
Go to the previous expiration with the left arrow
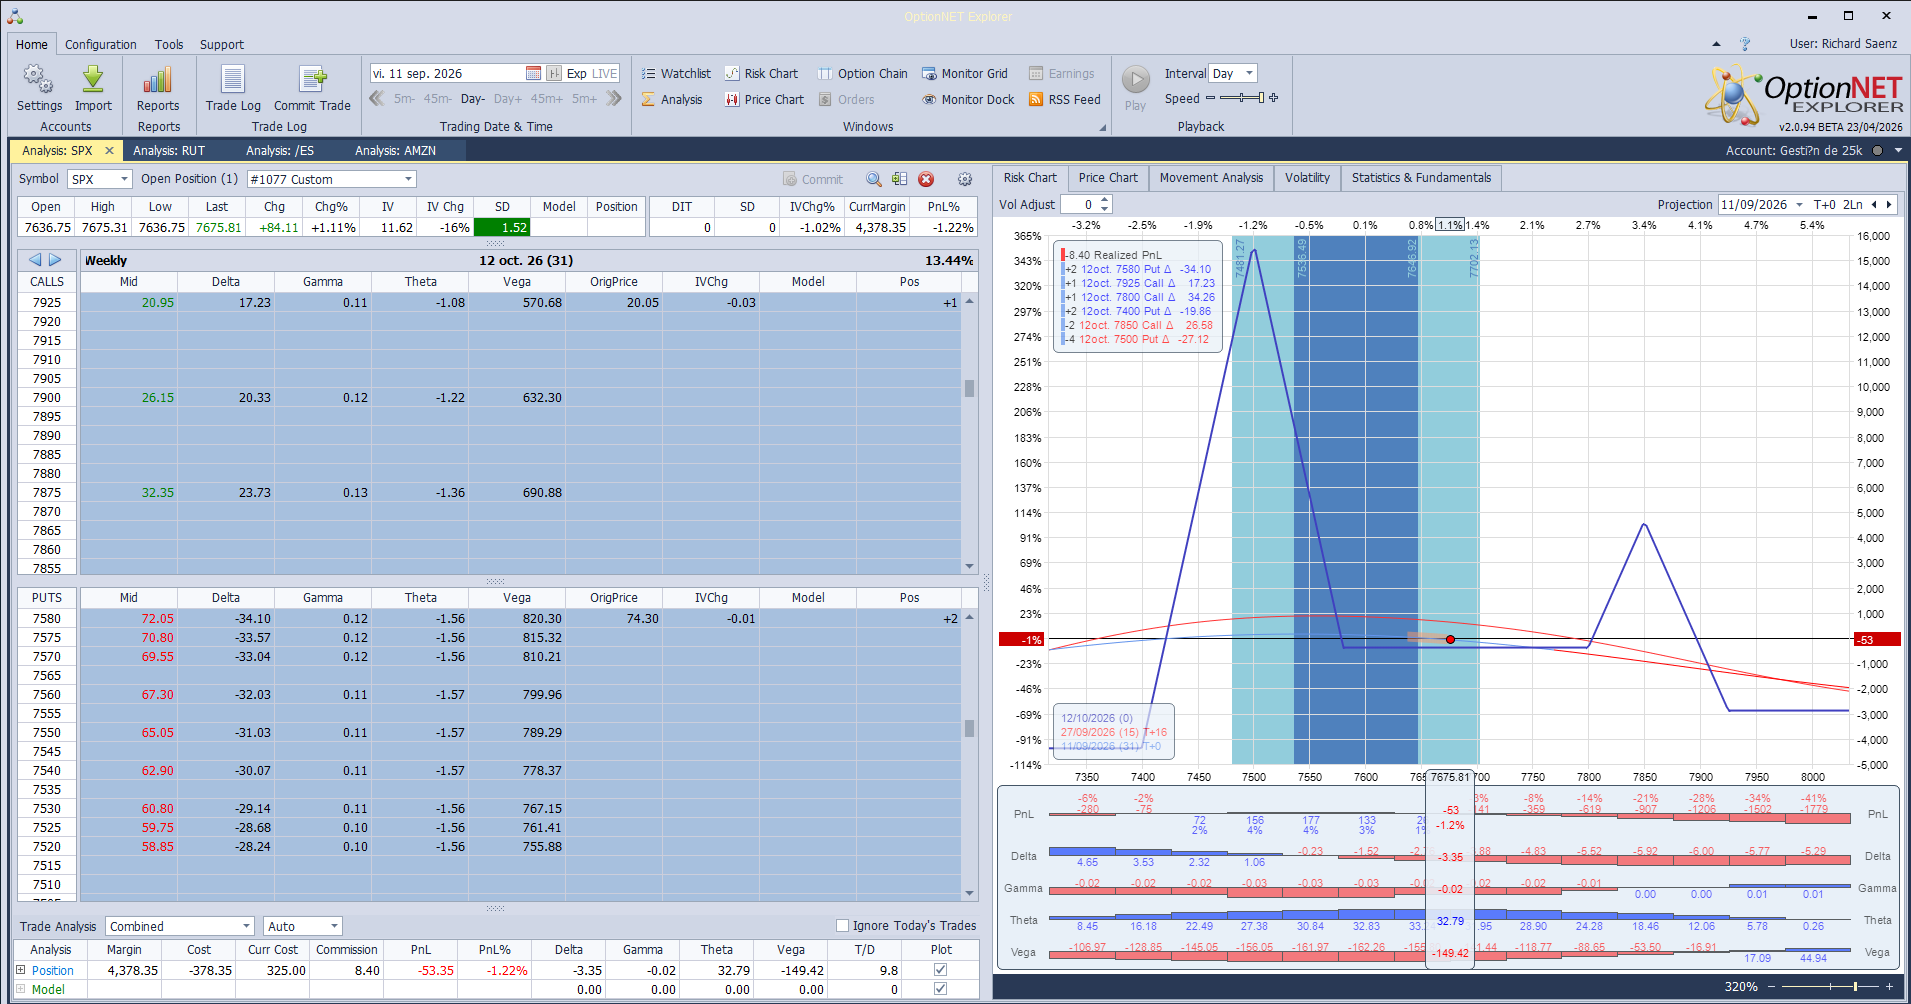pyautogui.click(x=35, y=259)
